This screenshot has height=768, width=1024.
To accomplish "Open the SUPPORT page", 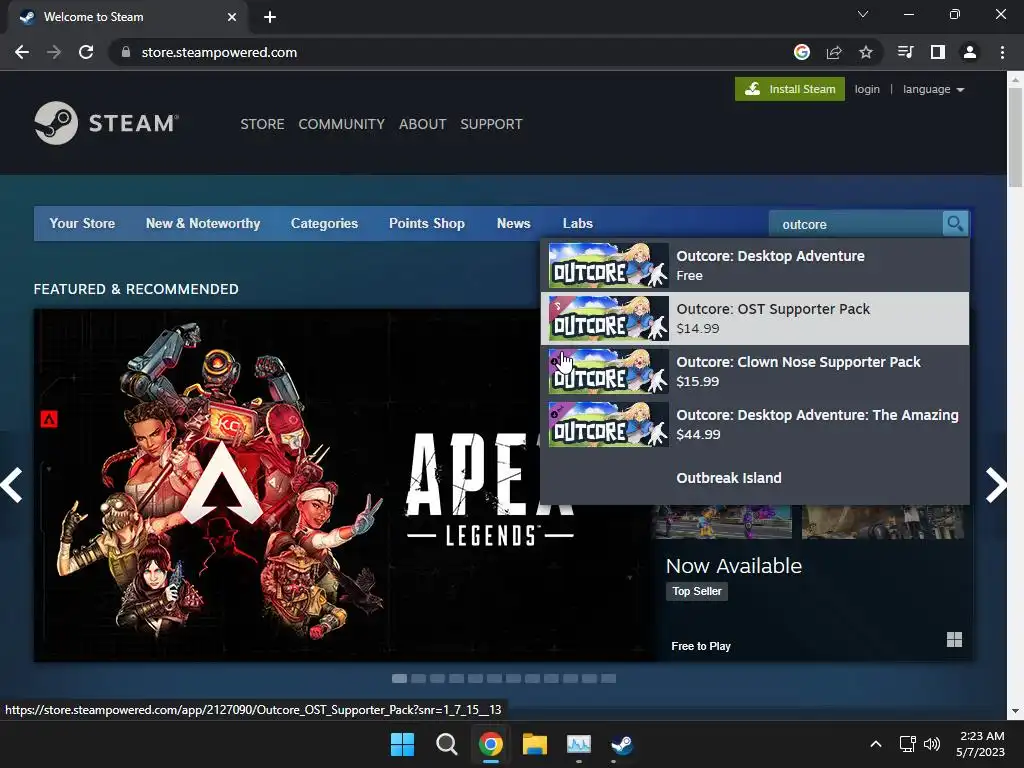I will pos(491,124).
